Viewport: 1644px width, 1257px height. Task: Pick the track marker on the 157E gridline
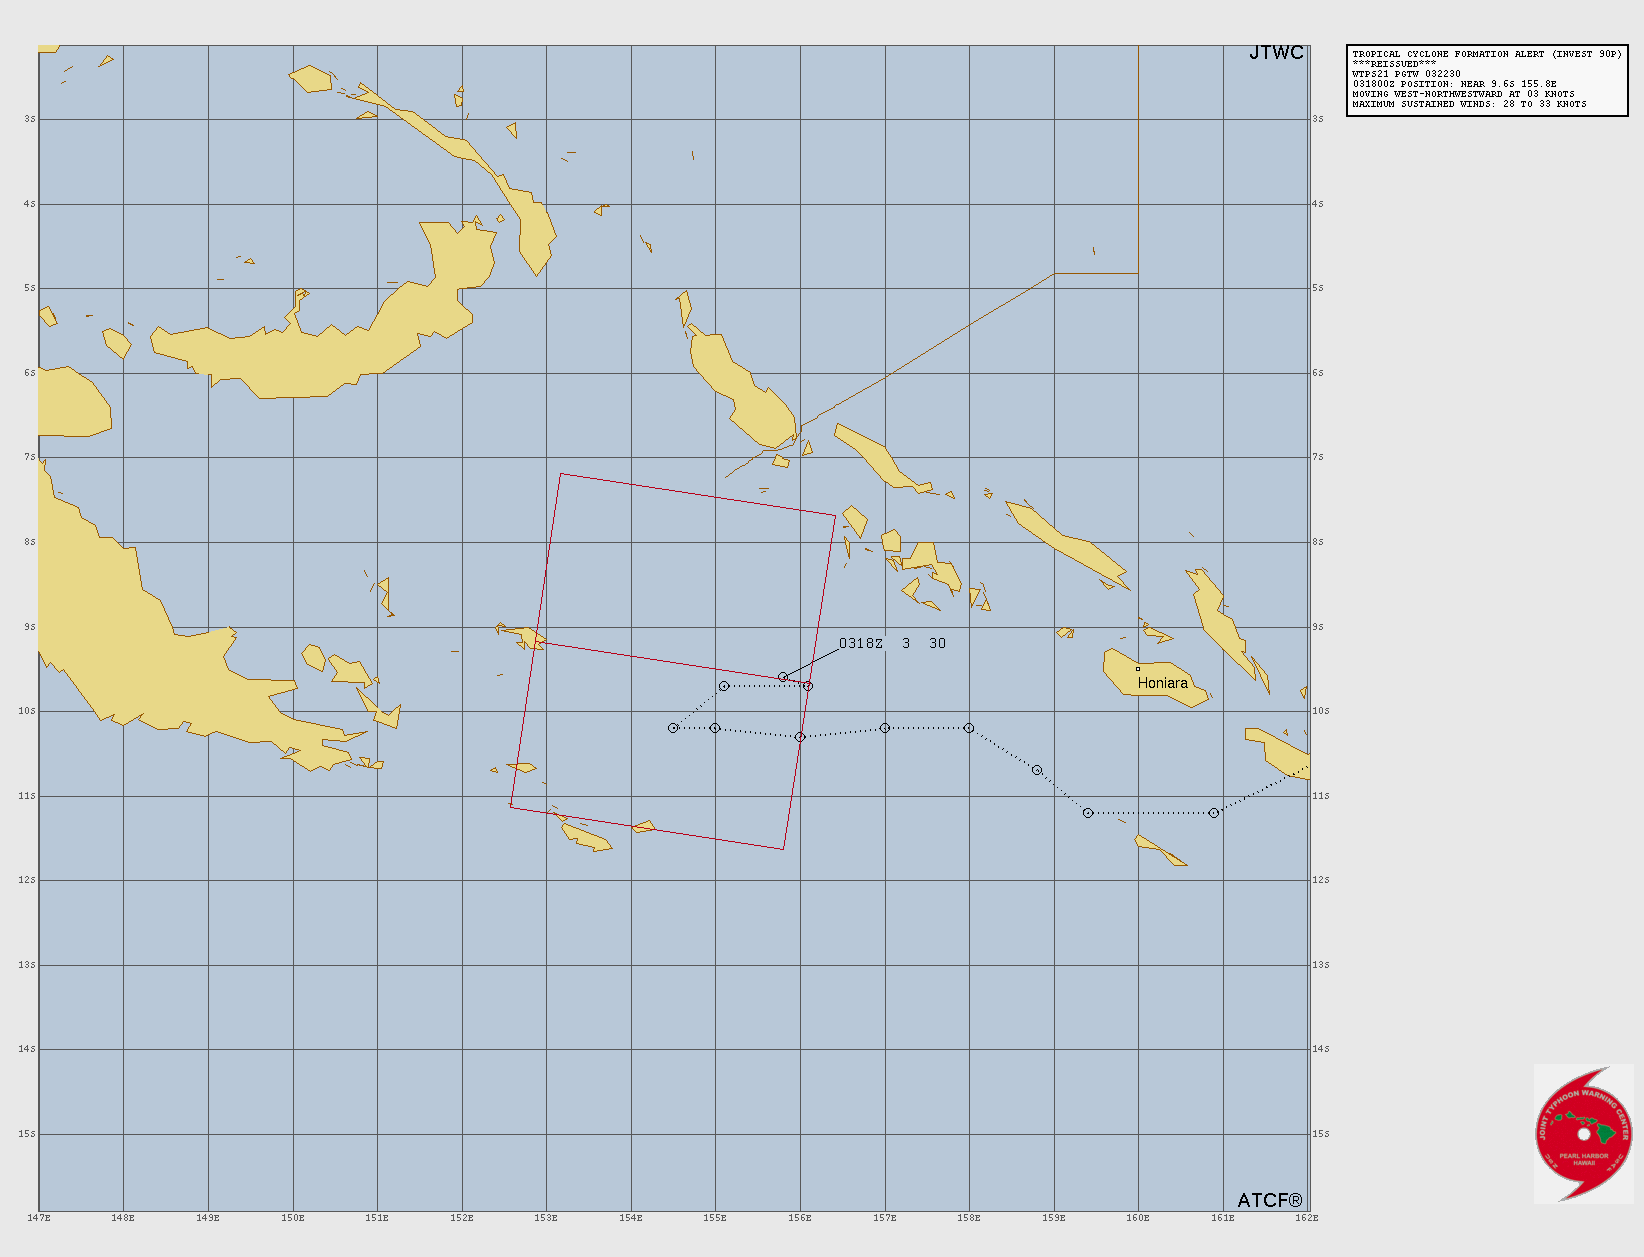pyautogui.click(x=885, y=728)
